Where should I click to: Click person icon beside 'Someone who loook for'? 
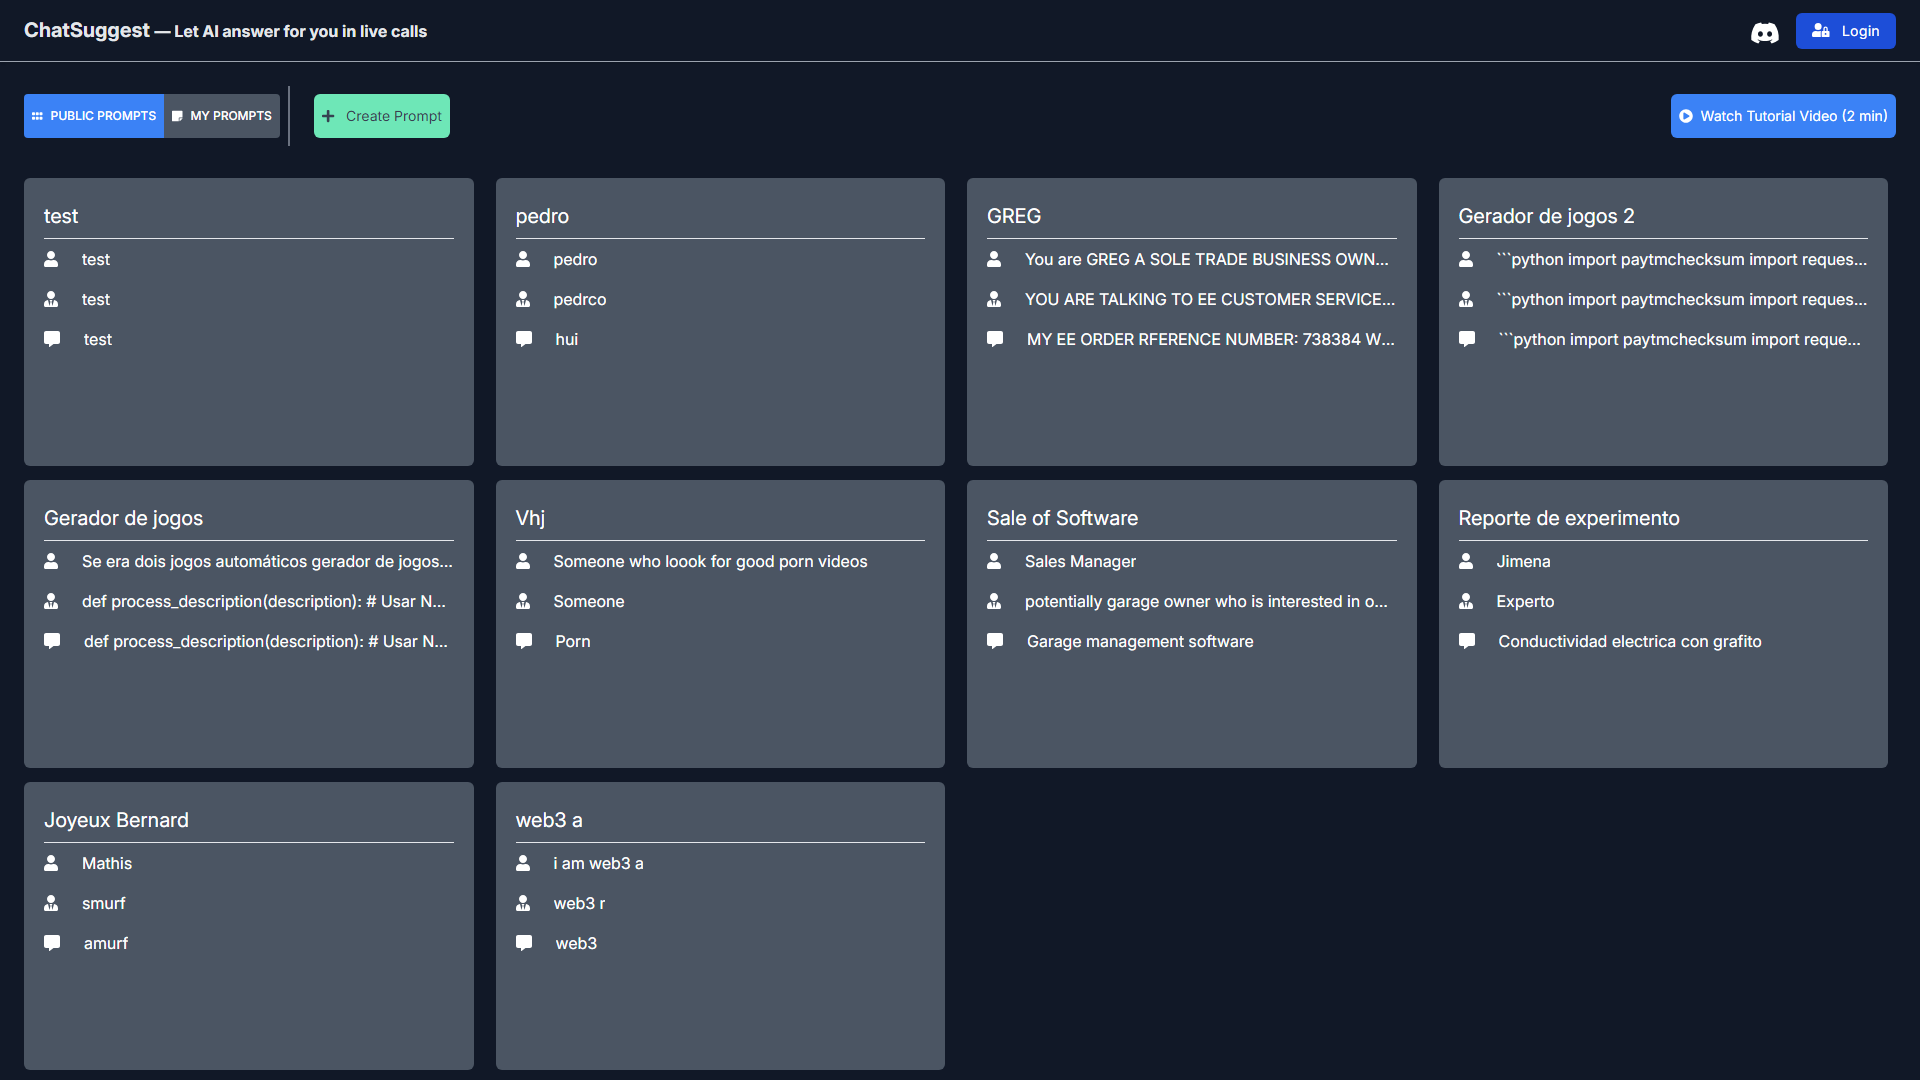point(523,561)
